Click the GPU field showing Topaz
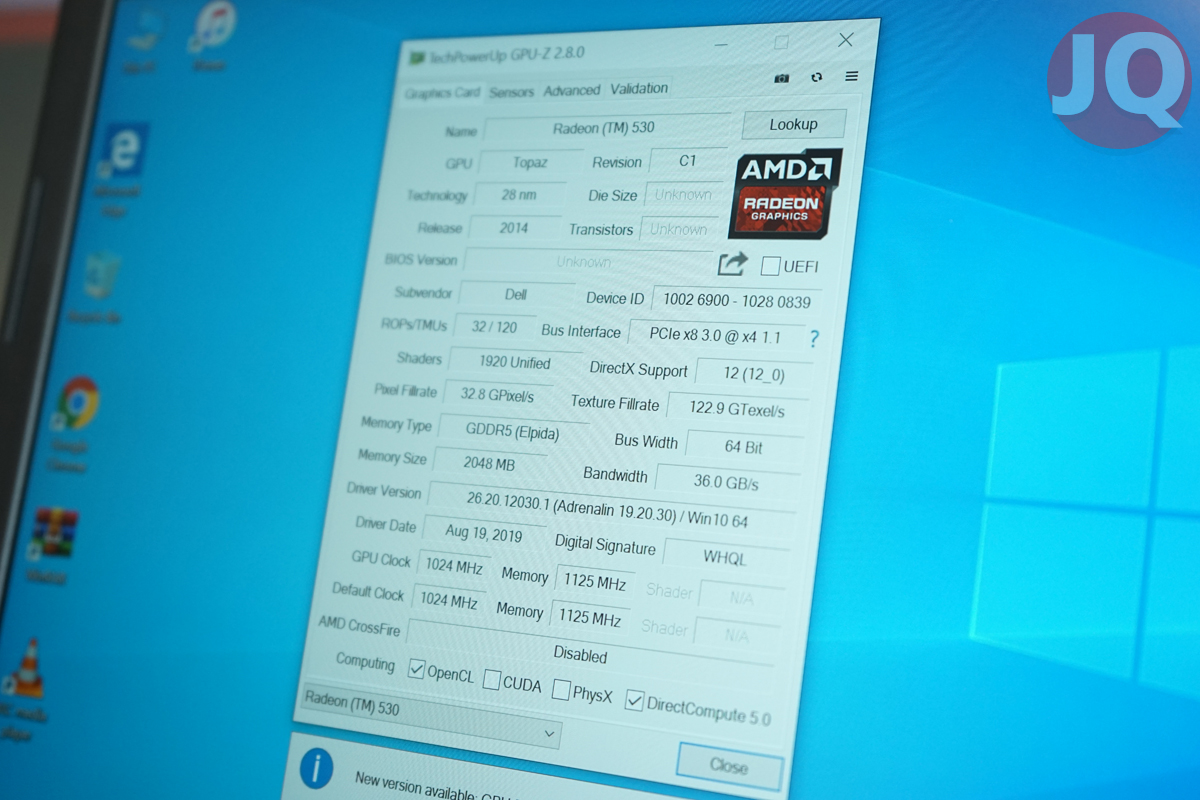The width and height of the screenshot is (1200, 800). [x=531, y=162]
